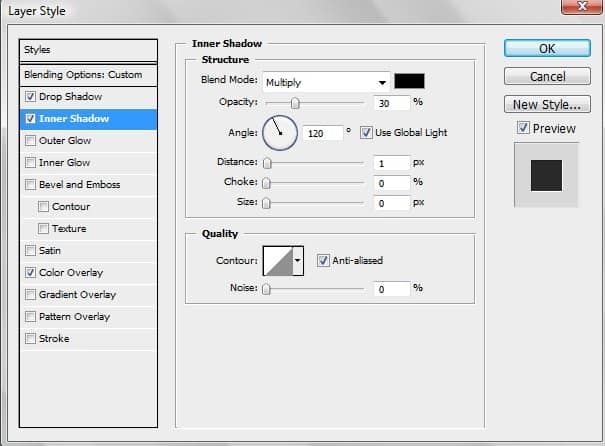This screenshot has width=605, height=446.
Task: Click the Opacity value field
Action: coord(391,103)
